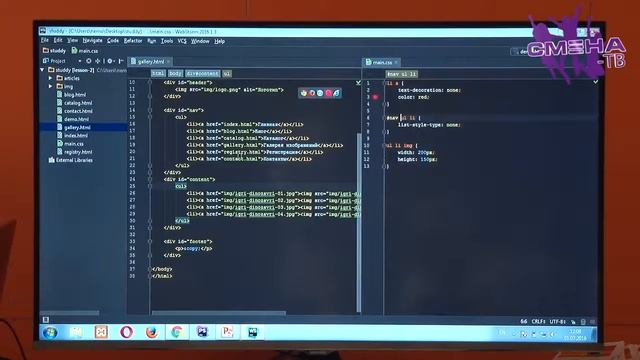Image resolution: width=640 pixels, height=360 pixels.
Task: Open in Safari from browser popup
Action: (x=320, y=93)
